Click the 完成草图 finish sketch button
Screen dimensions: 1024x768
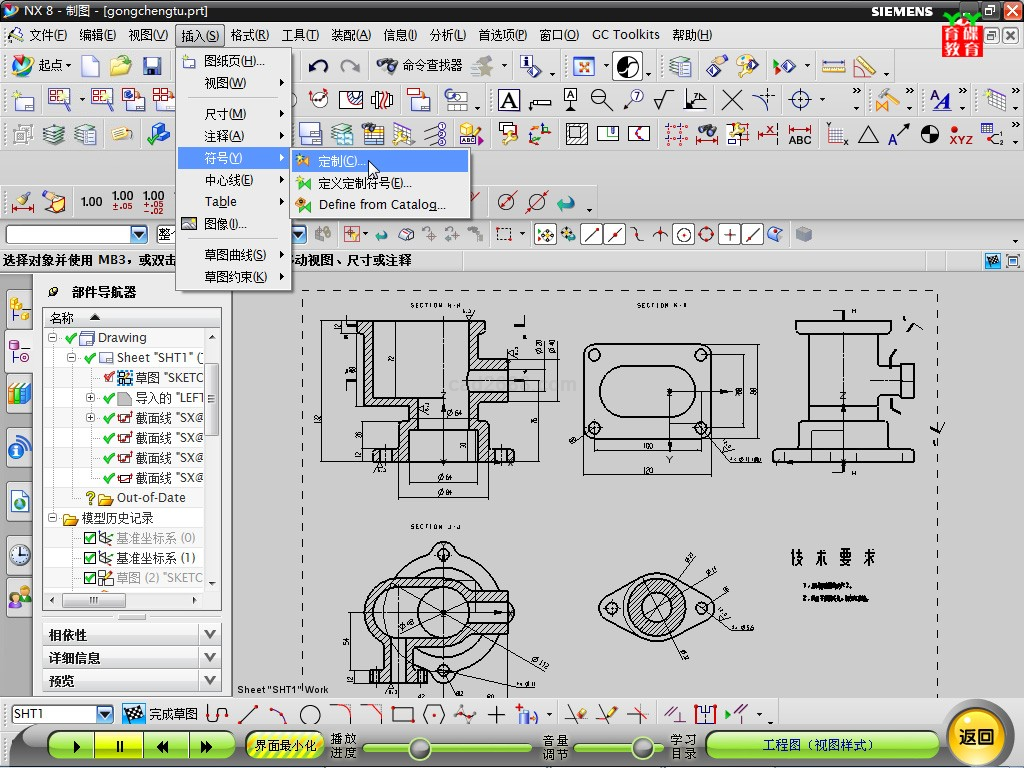[160, 714]
